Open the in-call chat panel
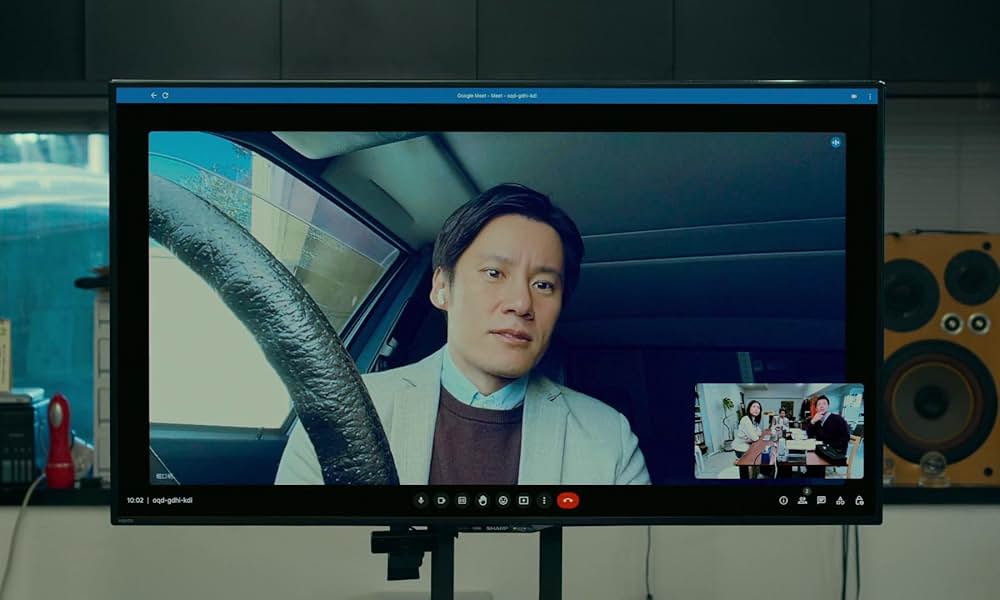Screen dimensions: 1000x600 821,500
